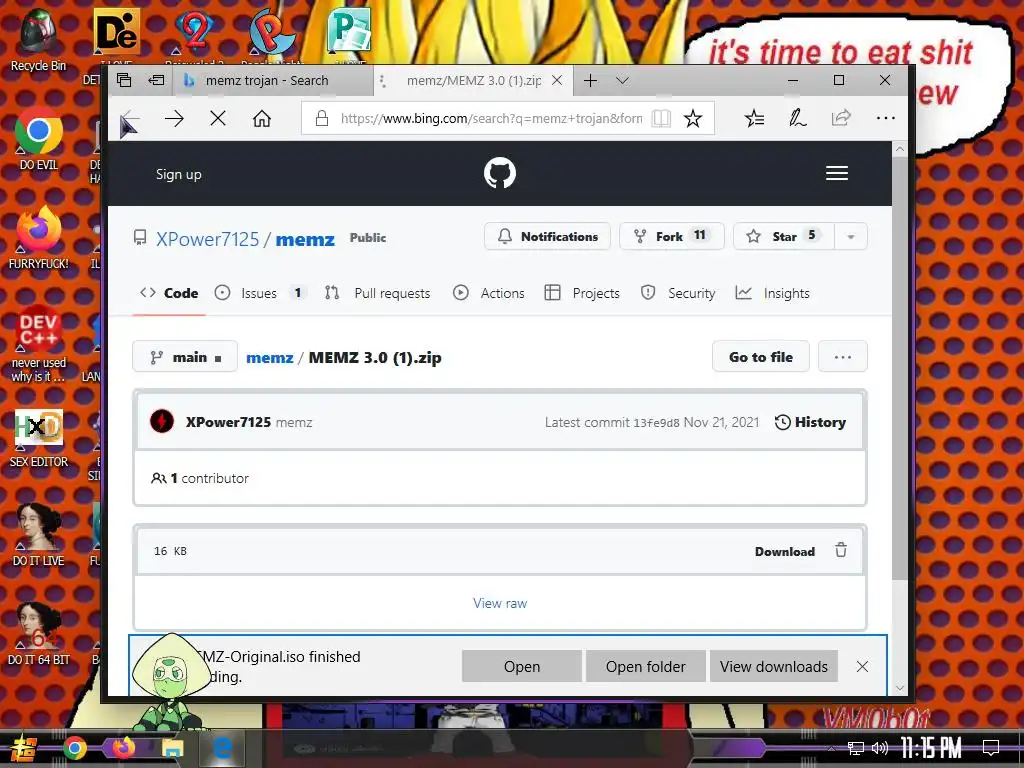Click the taskbar clock showing 11:15 PM

(x=931, y=748)
